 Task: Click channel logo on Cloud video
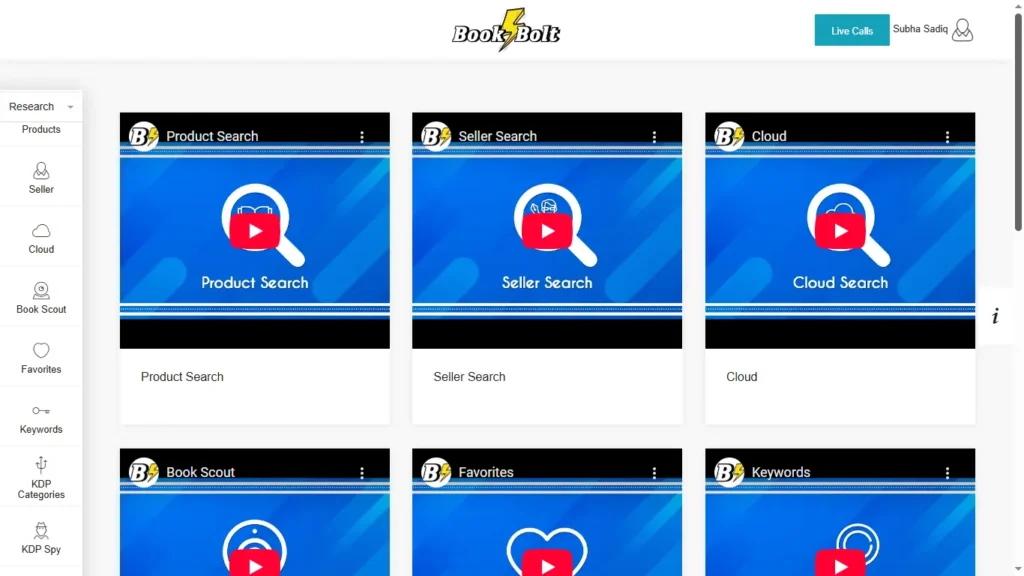pos(729,136)
